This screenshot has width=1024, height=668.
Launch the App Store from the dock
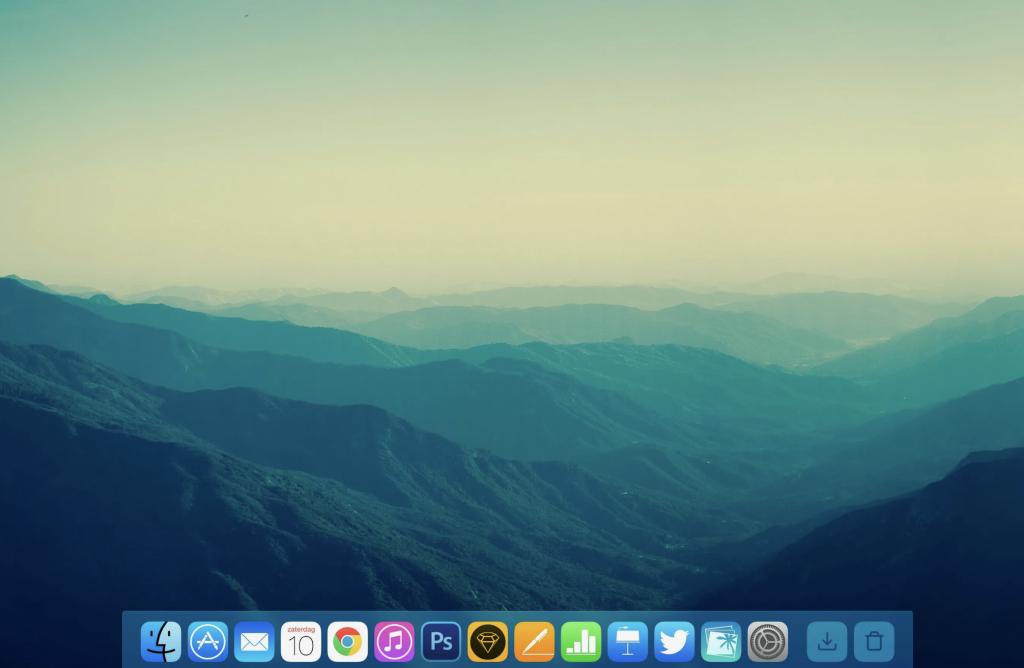tap(208, 641)
